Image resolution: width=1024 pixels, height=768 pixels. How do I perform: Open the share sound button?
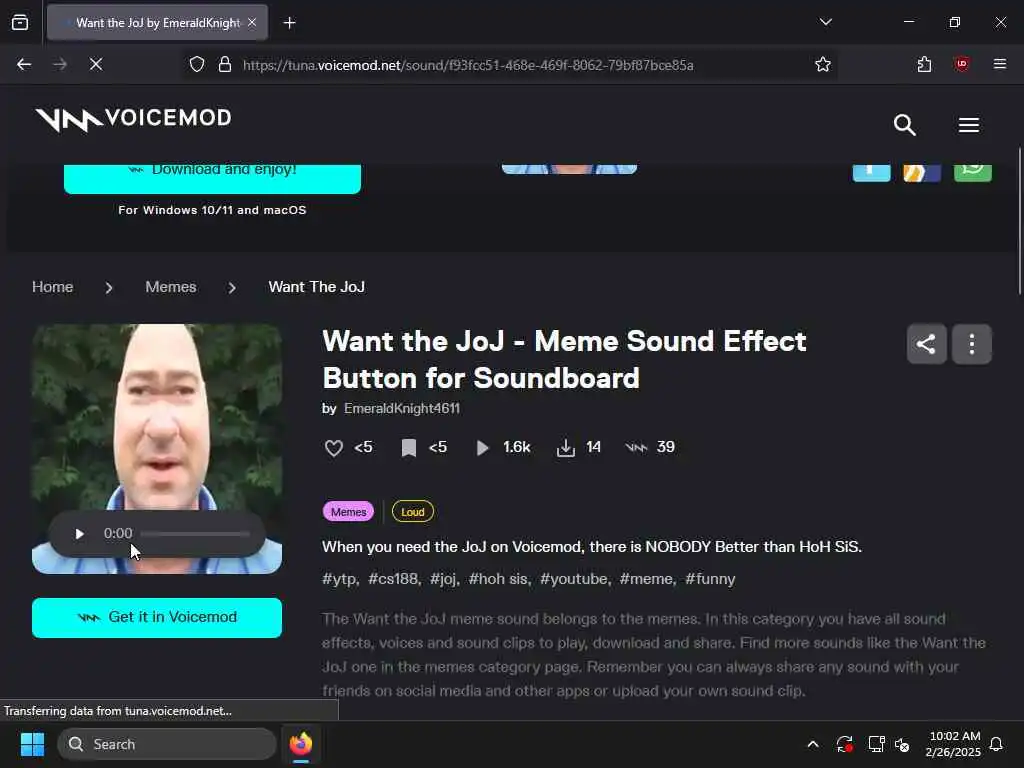[x=926, y=344]
